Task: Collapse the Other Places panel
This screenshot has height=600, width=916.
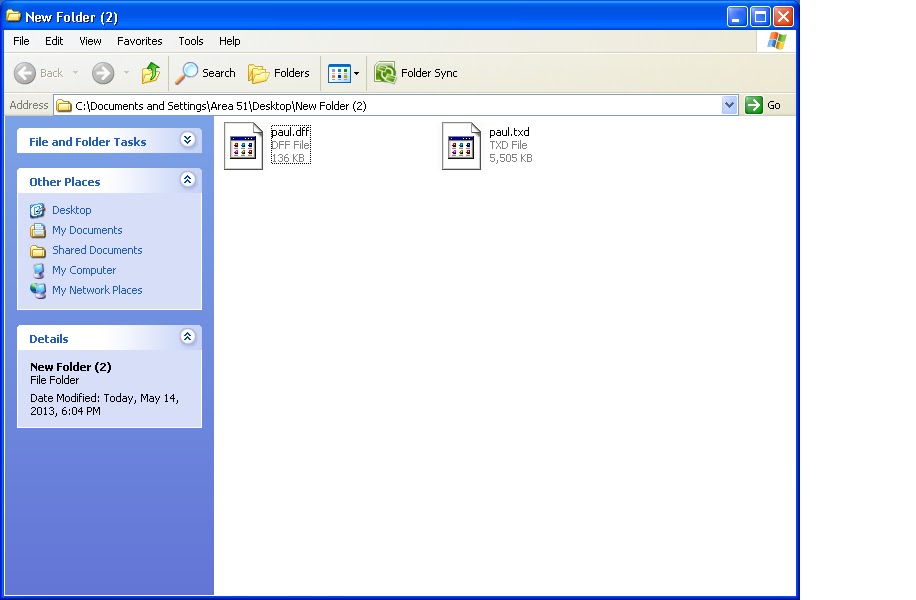Action: coord(188,180)
